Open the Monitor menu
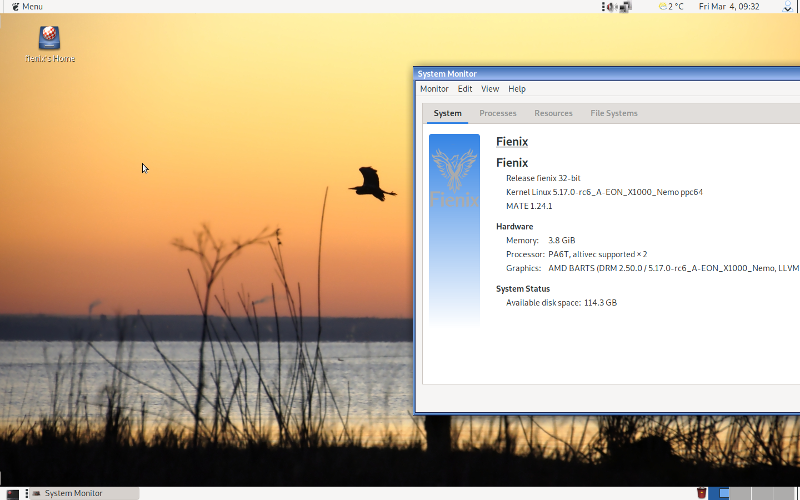Screen dimensions: 800x500 coord(434,89)
